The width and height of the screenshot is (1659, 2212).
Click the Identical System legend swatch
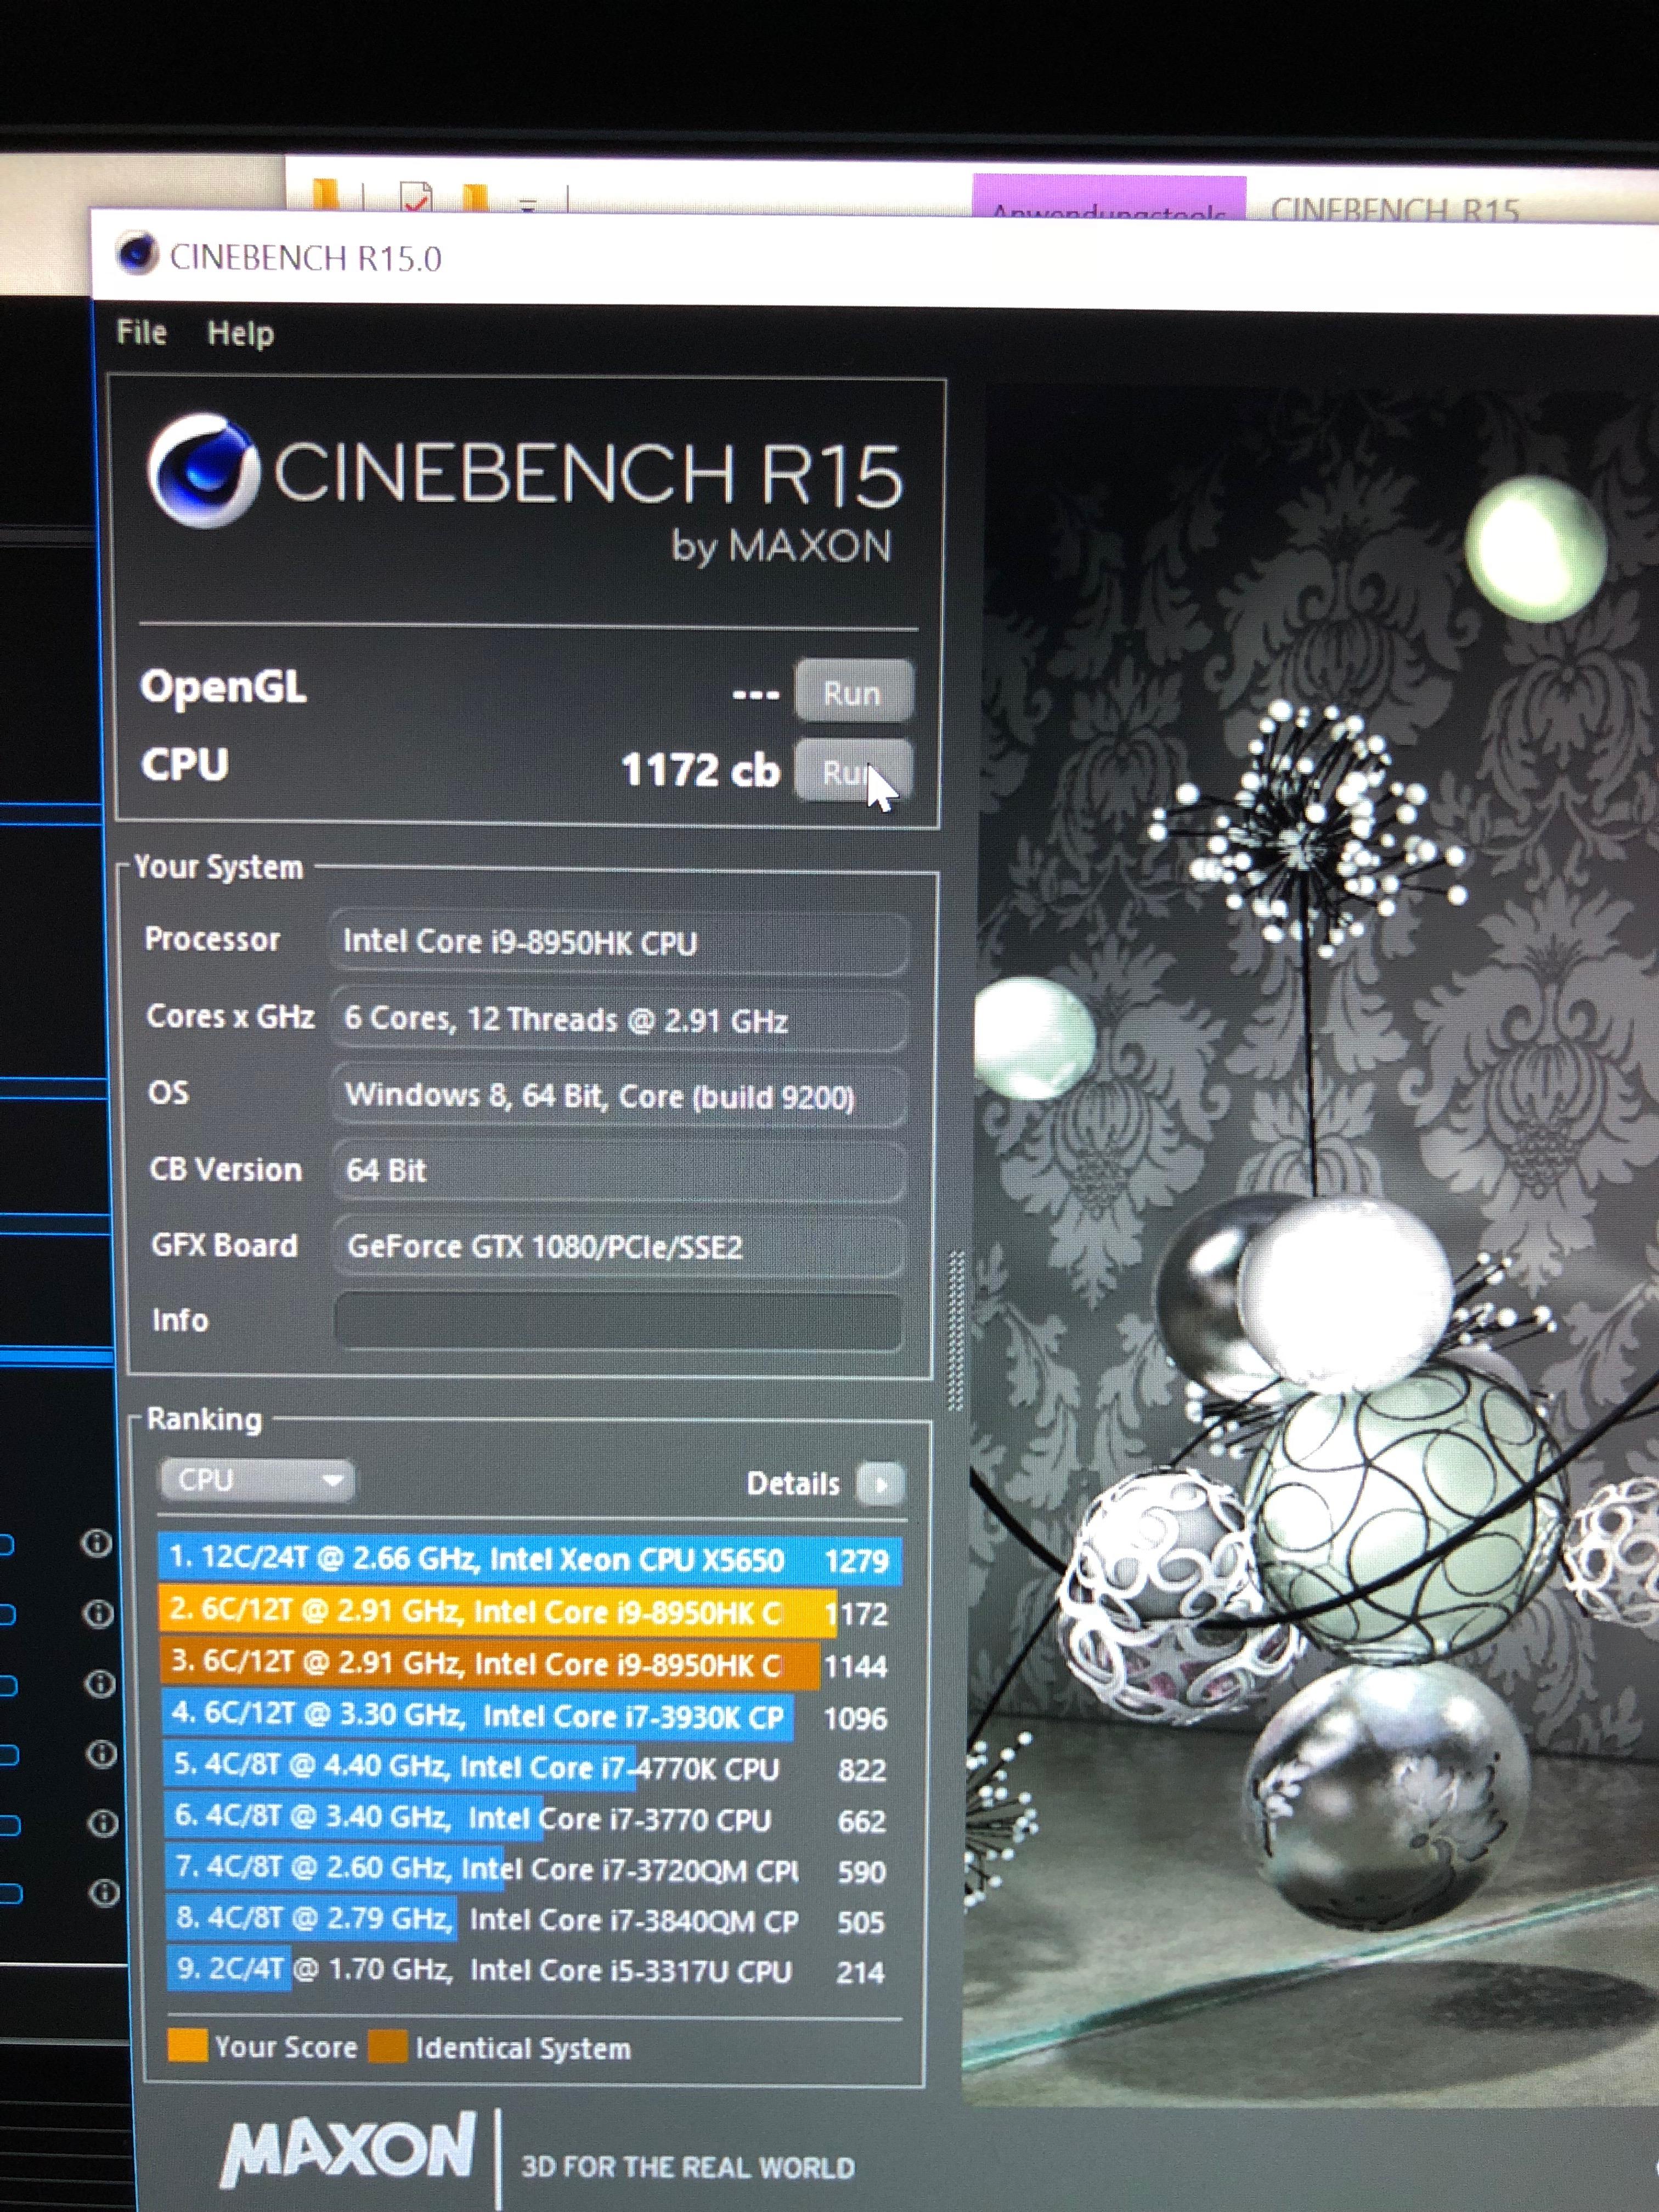(387, 2046)
